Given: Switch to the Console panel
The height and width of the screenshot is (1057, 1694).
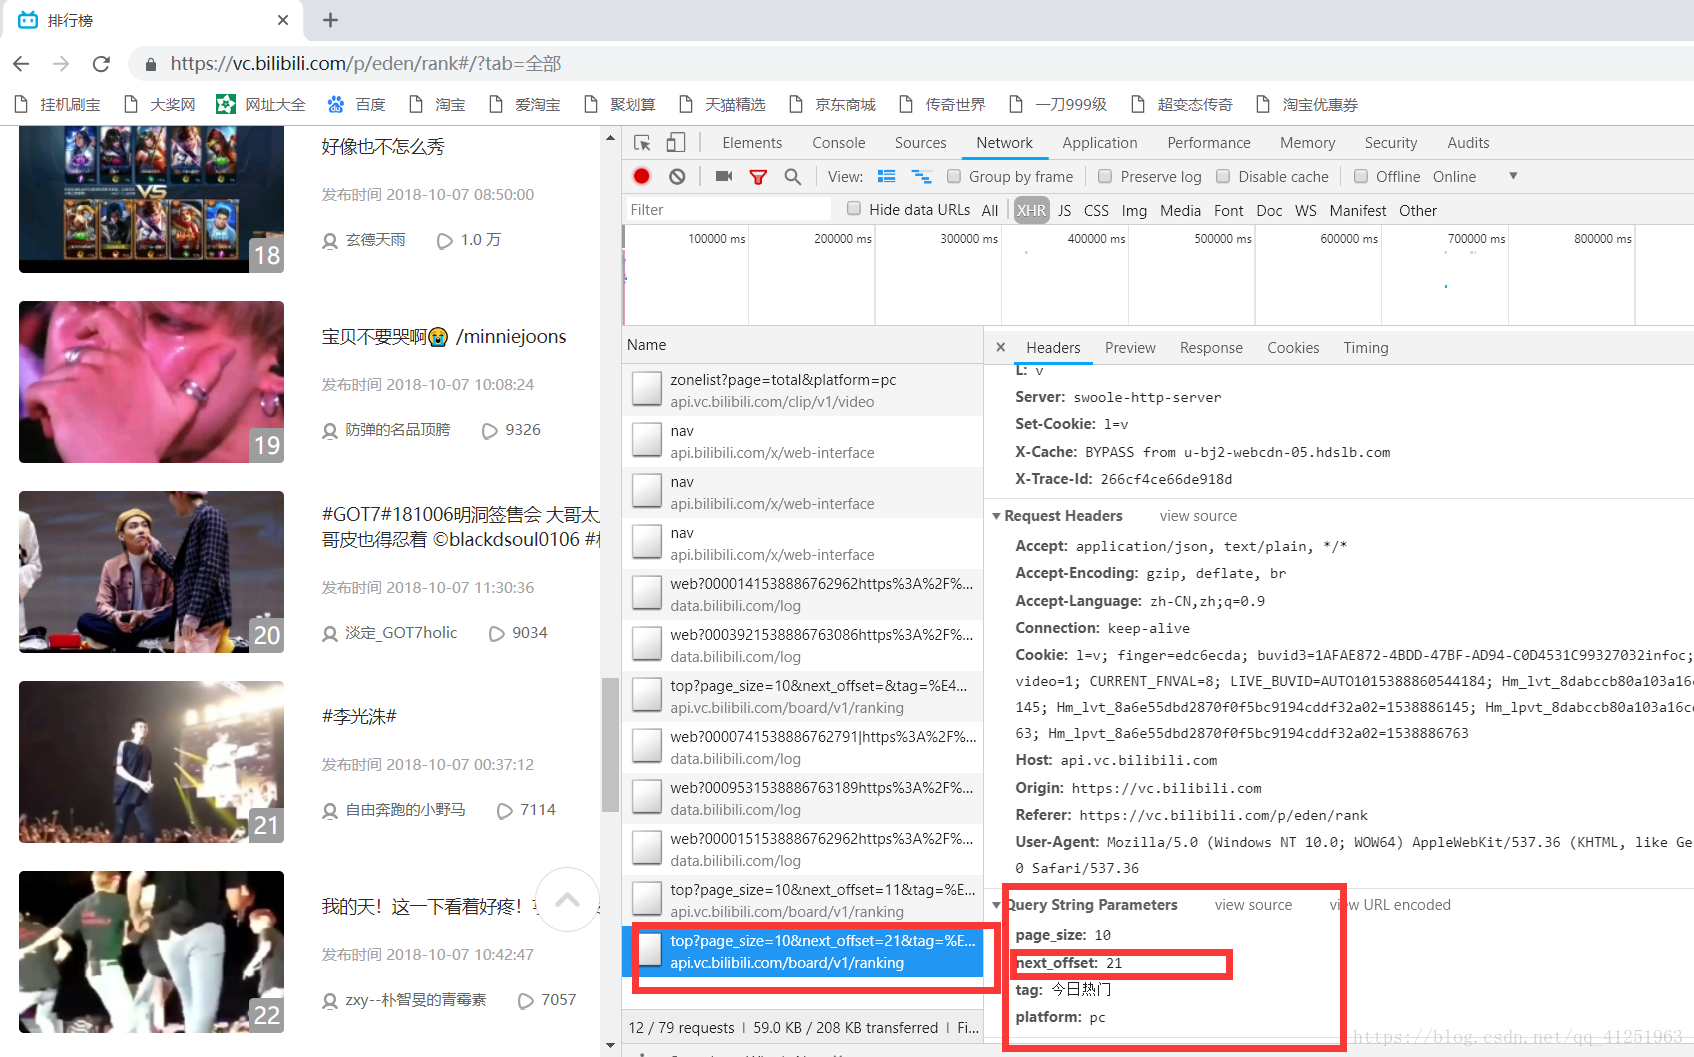Looking at the screenshot, I should click(x=839, y=143).
